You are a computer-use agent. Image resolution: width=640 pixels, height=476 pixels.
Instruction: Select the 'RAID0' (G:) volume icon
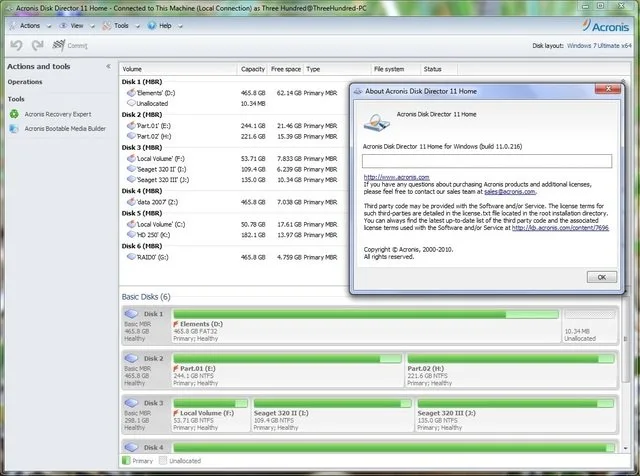(131, 257)
